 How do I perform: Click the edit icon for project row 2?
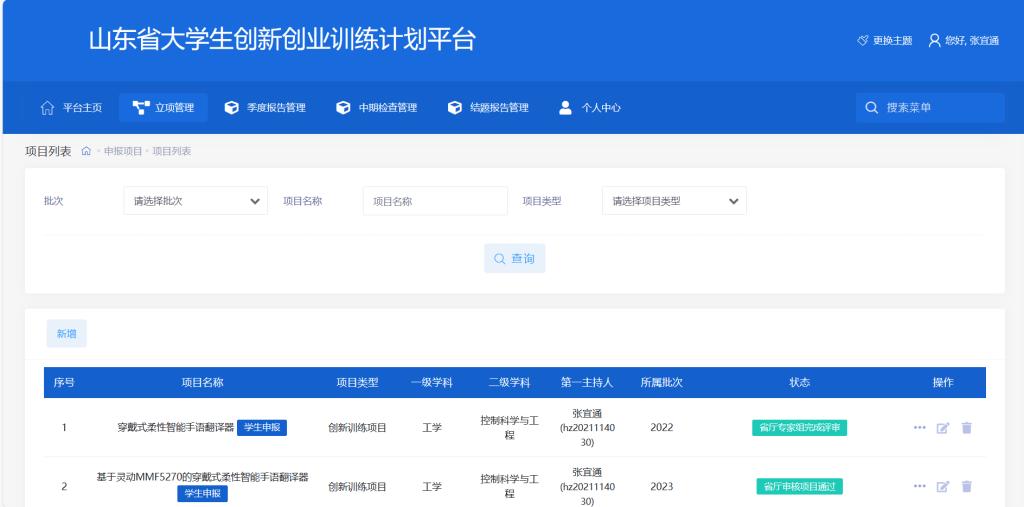pyautogui.click(x=942, y=487)
